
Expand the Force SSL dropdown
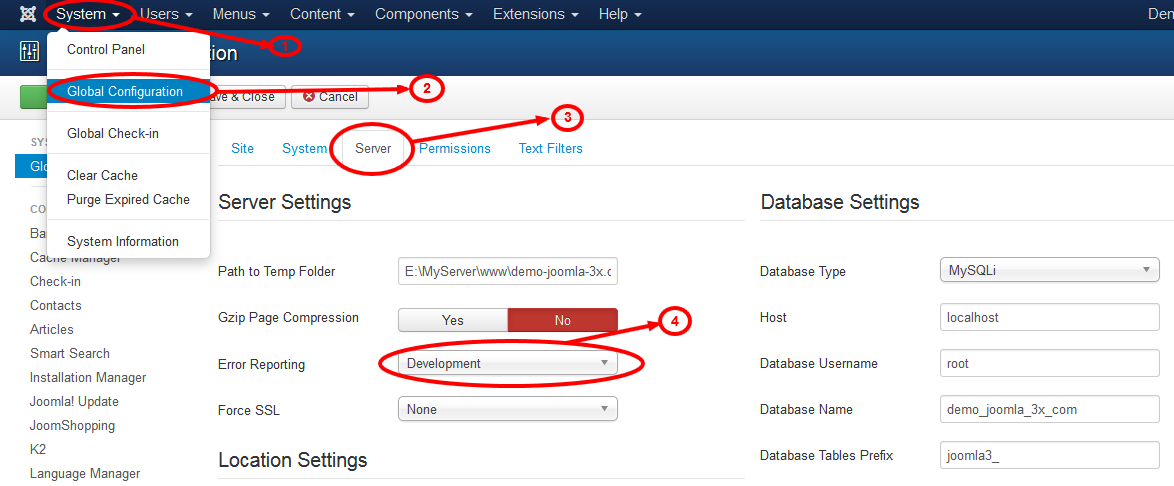click(507, 409)
